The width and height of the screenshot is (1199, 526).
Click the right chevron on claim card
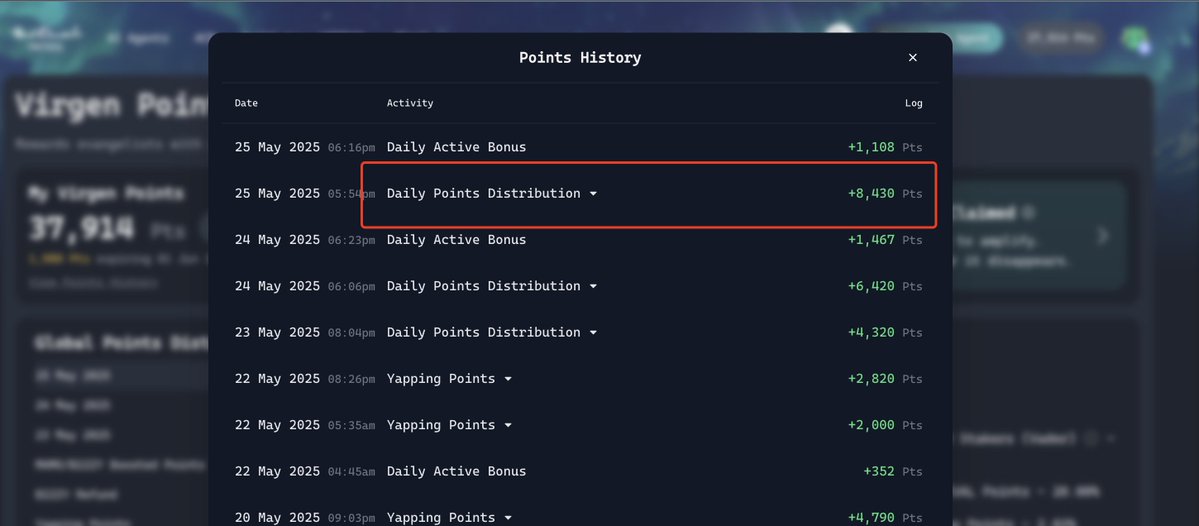click(x=1103, y=235)
